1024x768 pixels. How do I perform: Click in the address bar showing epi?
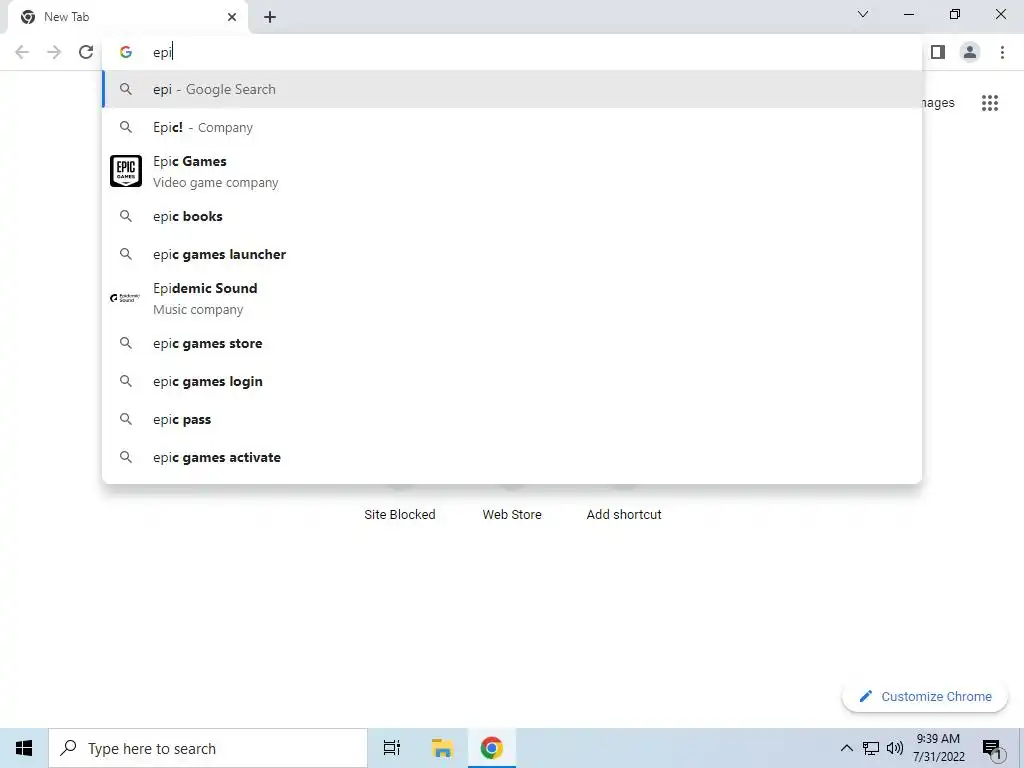(x=512, y=52)
